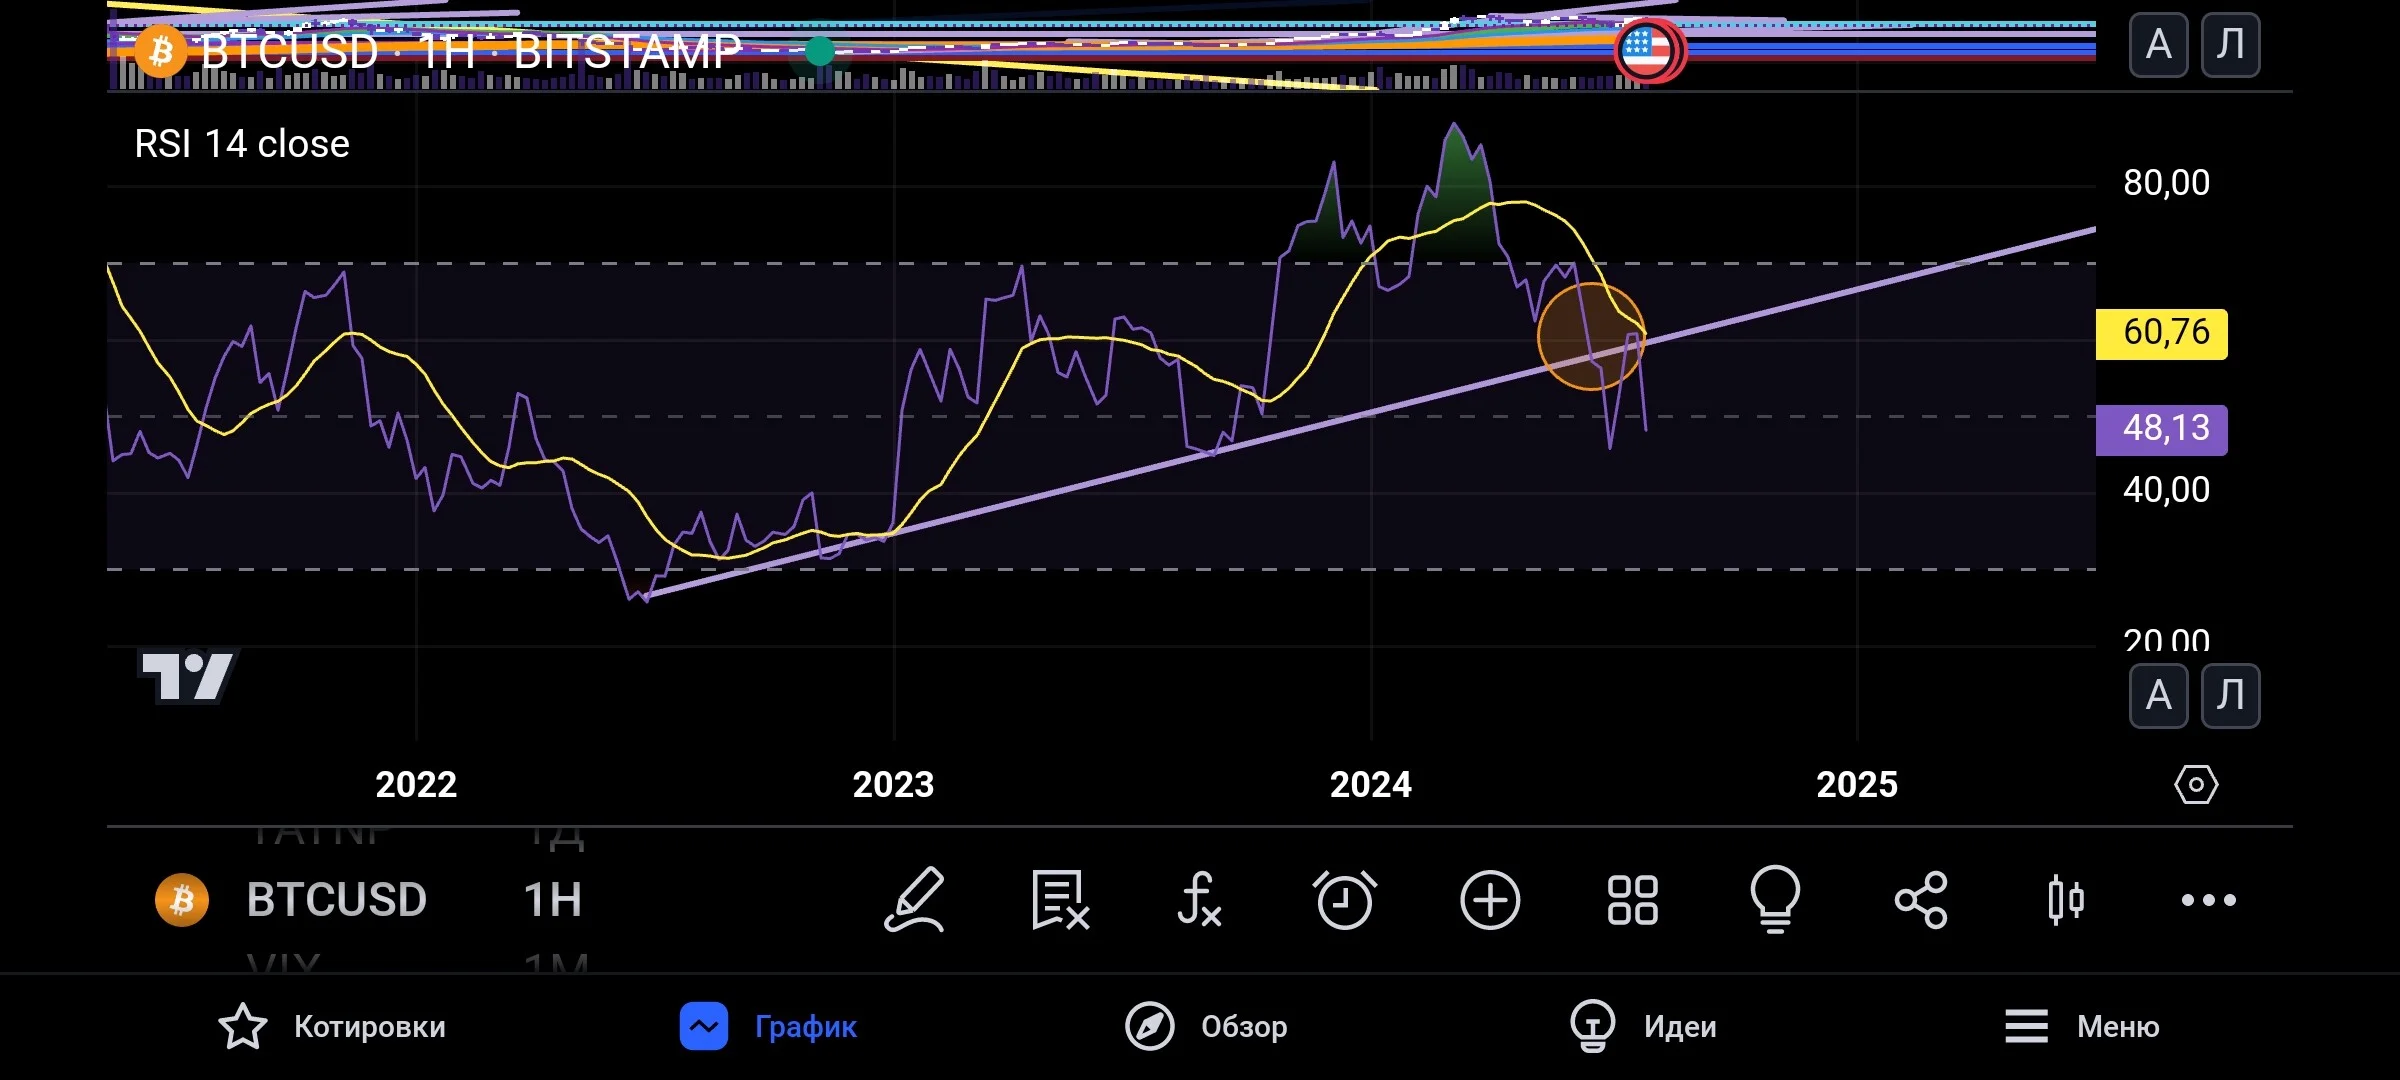Tap the 2022 label on the time axis
Viewport: 2400px width, 1080px height.
(416, 785)
